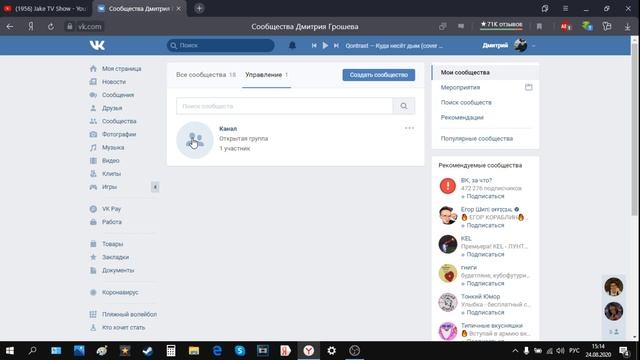Select 'Мои сообщества' in right menu

coord(485,72)
